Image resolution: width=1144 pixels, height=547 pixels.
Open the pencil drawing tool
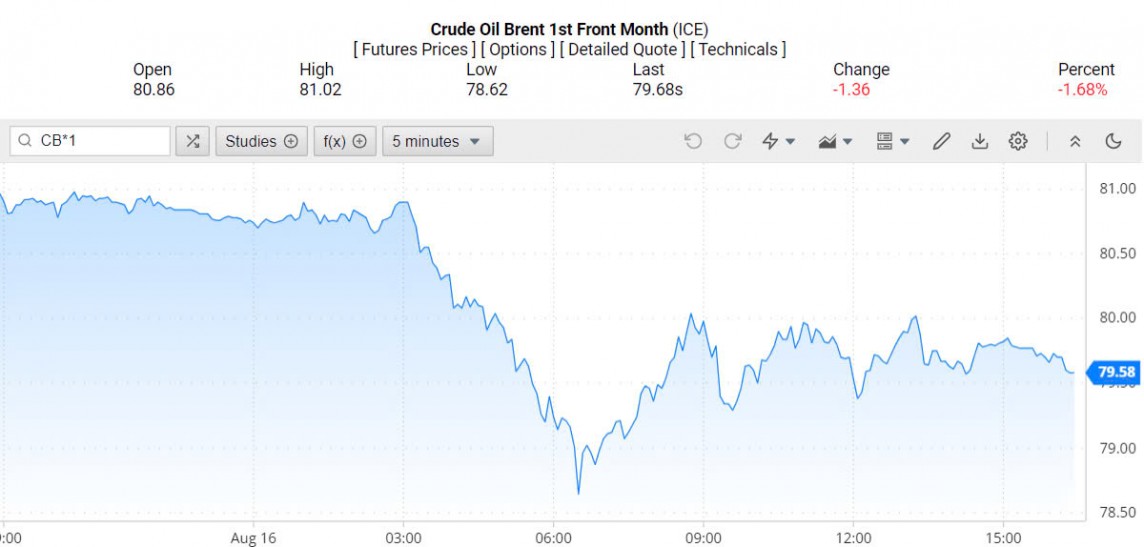[941, 141]
